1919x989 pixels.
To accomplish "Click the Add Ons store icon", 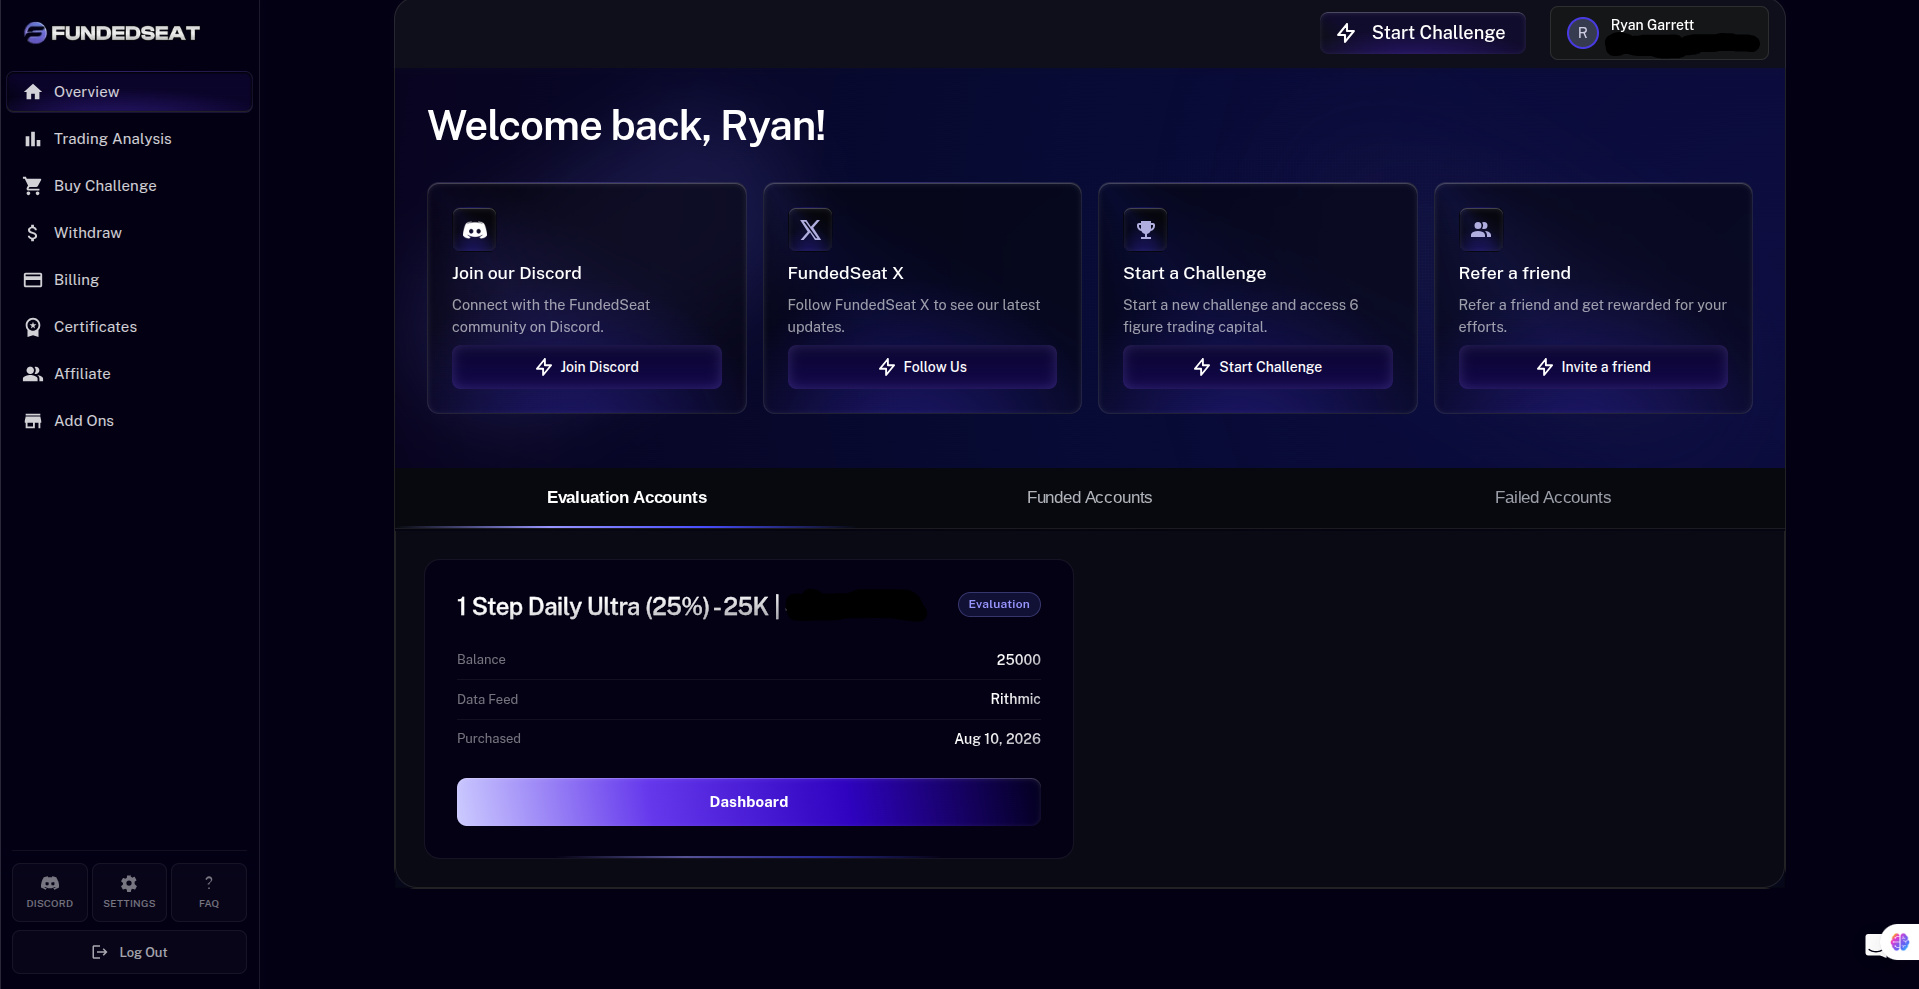I will [33, 421].
